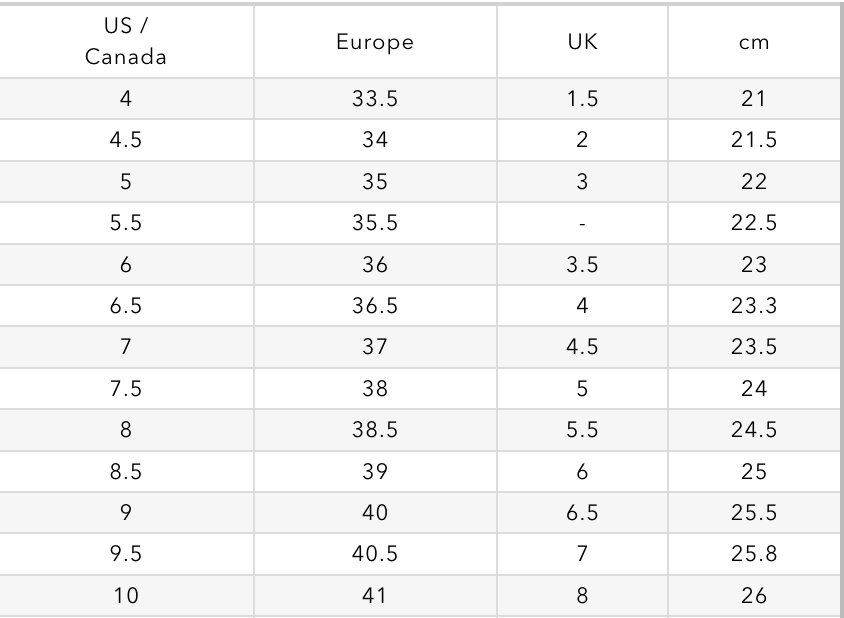This screenshot has width=844, height=618.
Task: Click the US / Canada column header
Action: tap(126, 43)
